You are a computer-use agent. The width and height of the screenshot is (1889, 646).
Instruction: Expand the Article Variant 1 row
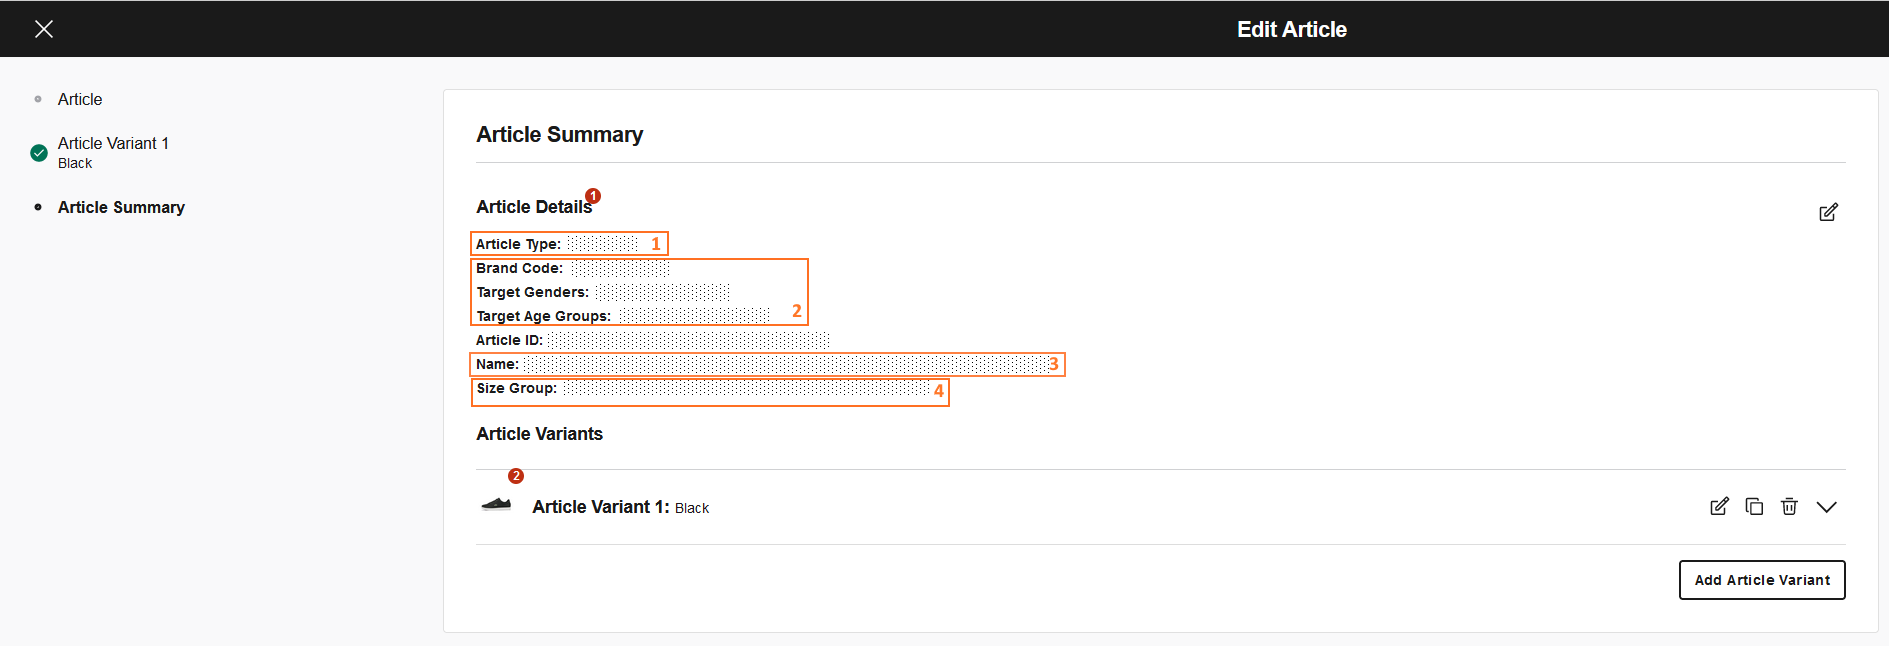[1826, 507]
